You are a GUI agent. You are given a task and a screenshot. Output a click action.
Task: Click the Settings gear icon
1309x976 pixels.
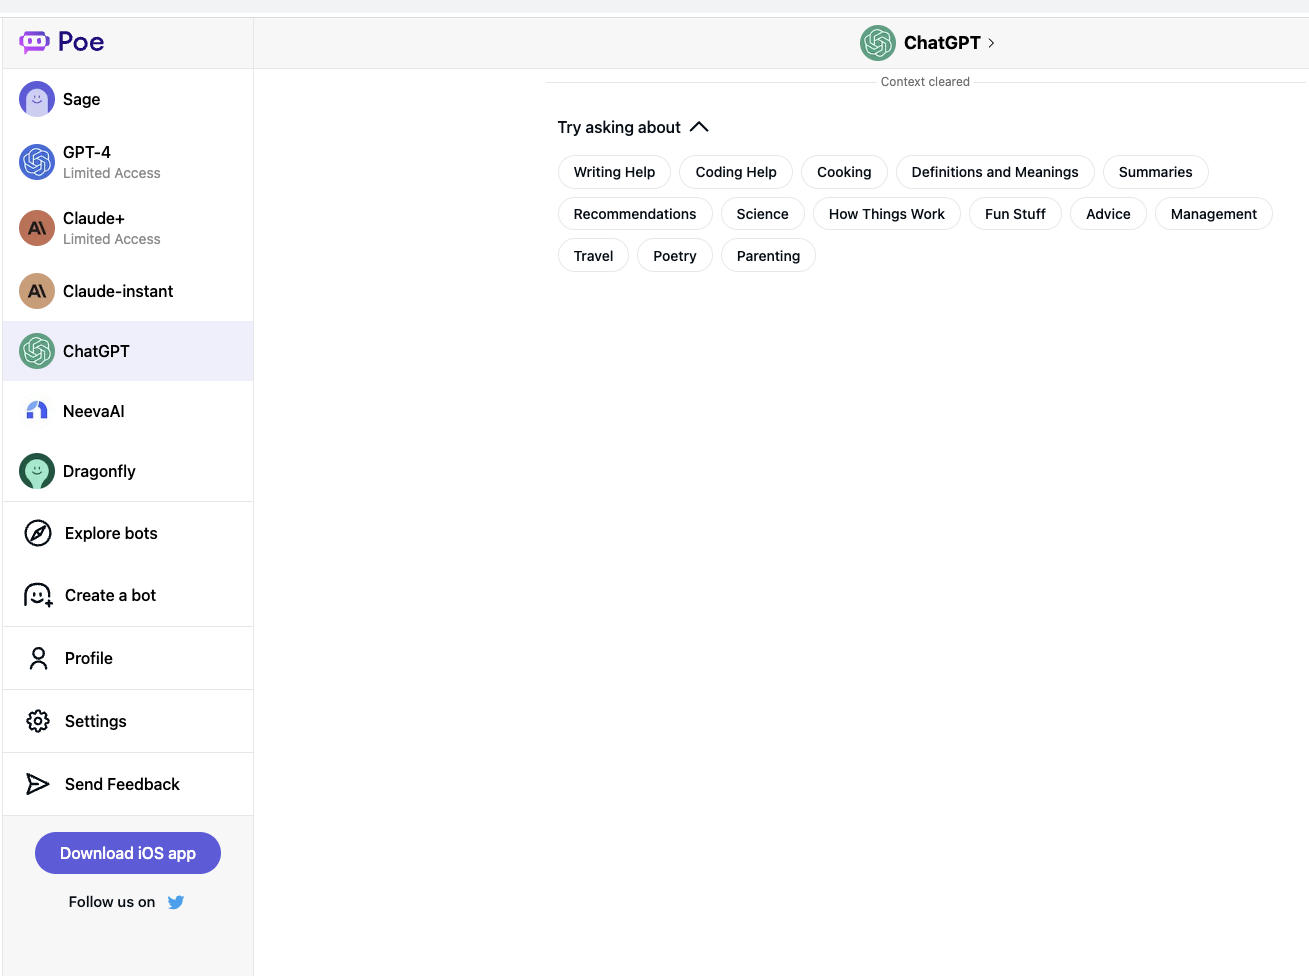coord(38,721)
